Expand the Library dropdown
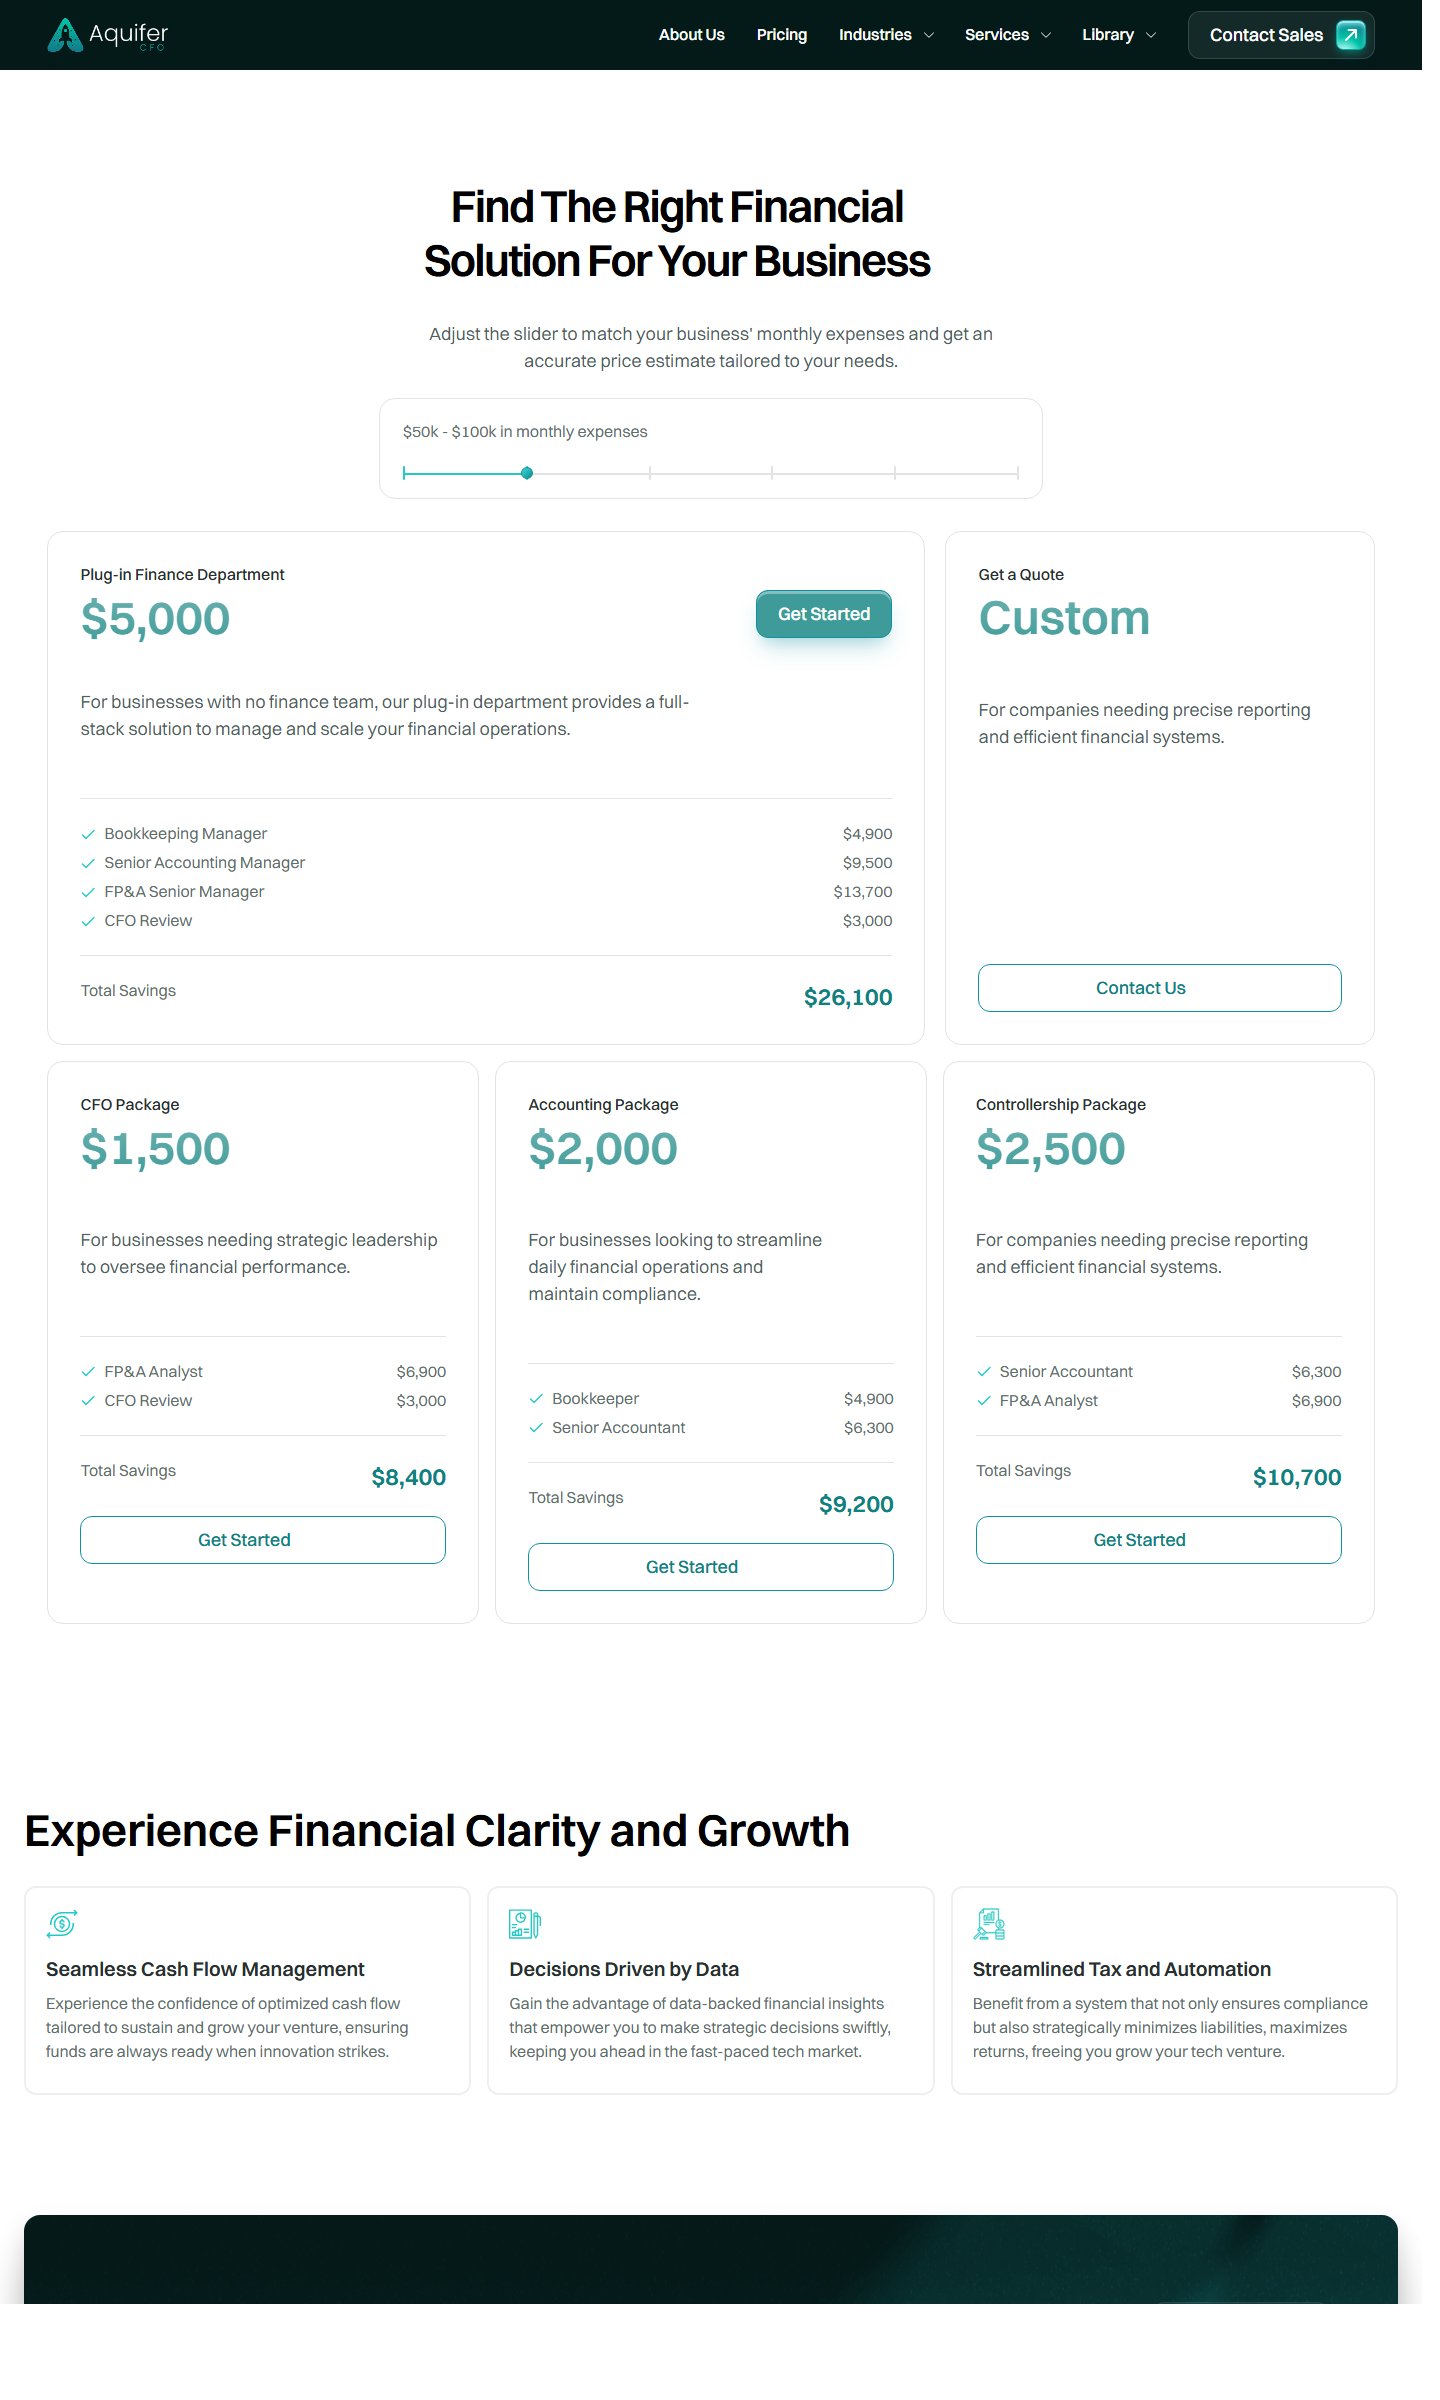Viewport: 1440px width, 2400px height. click(x=1116, y=34)
